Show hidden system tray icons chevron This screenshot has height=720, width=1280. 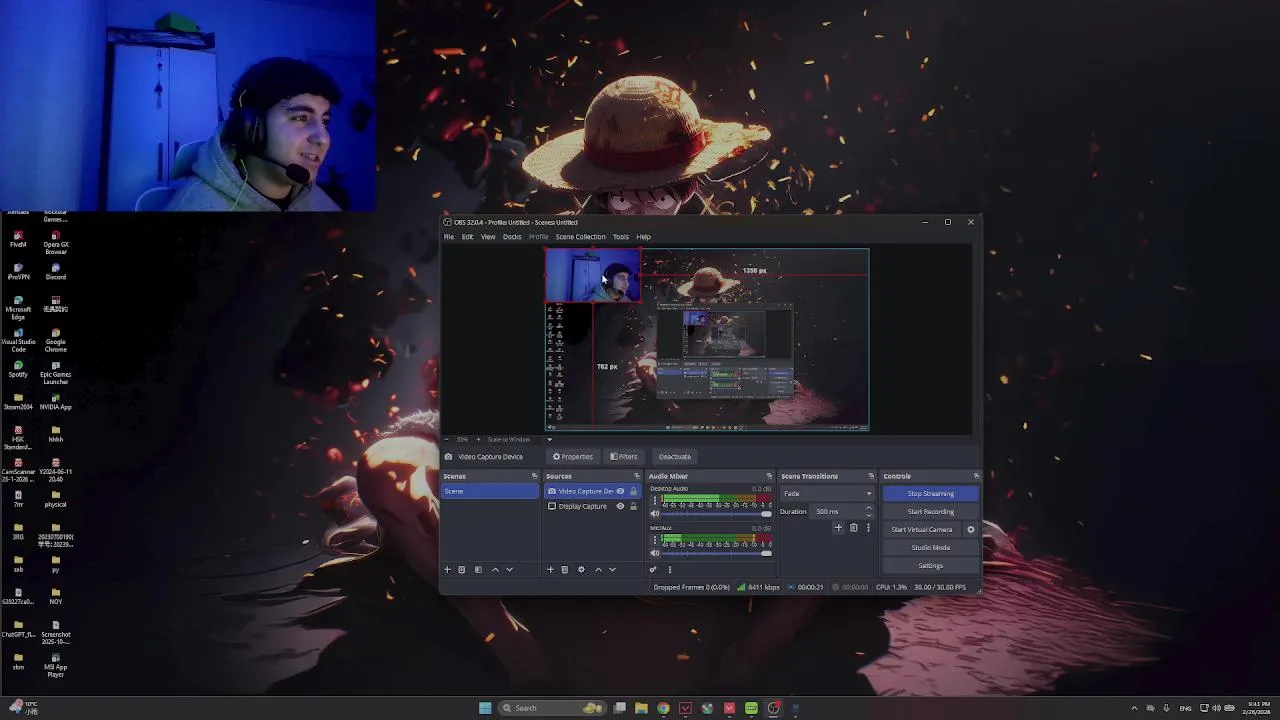[1134, 708]
